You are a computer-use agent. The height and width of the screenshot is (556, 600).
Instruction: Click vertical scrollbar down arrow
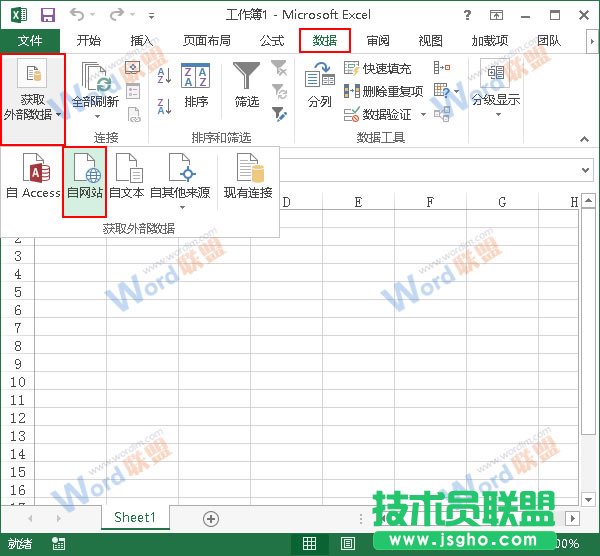tap(588, 499)
